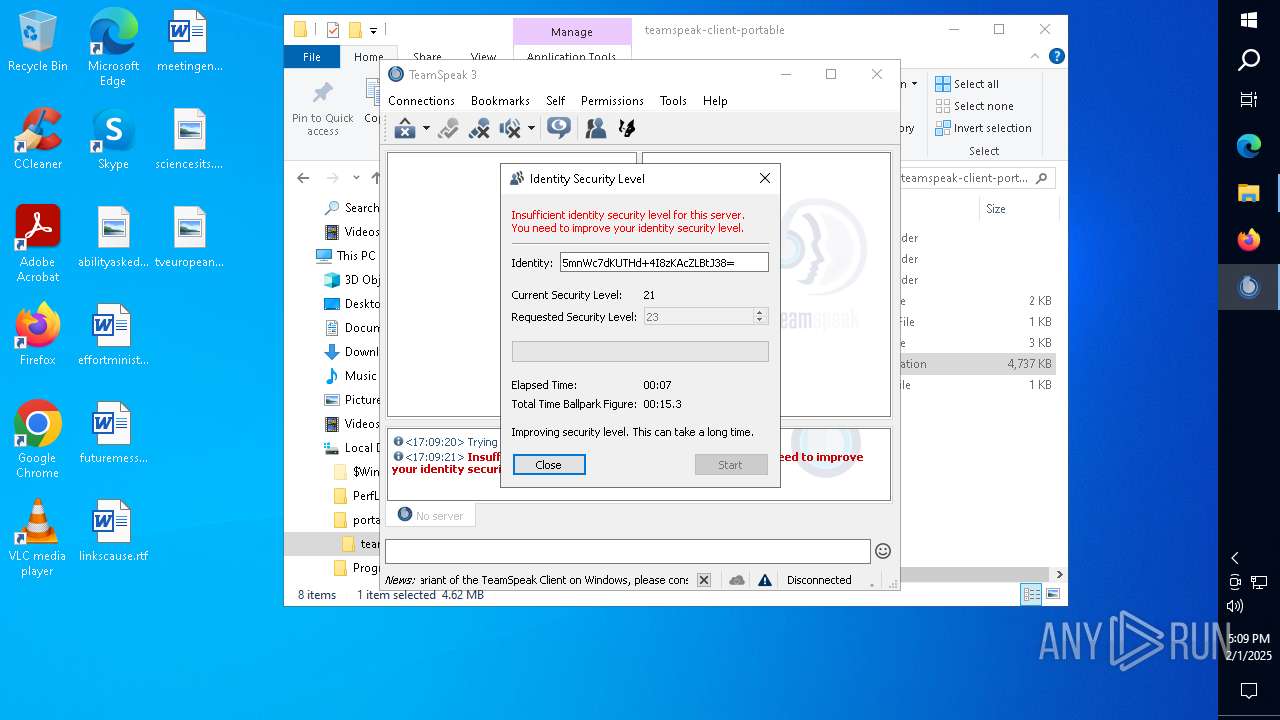Open the notification center icon
The height and width of the screenshot is (720, 1280).
[x=1249, y=690]
